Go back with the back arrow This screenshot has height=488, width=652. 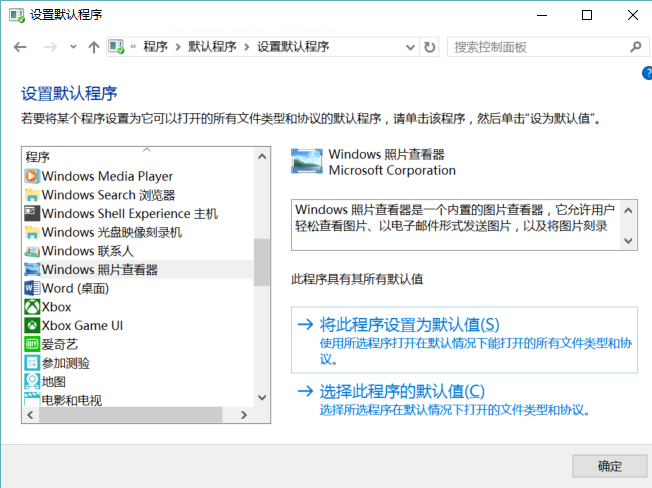(x=20, y=47)
